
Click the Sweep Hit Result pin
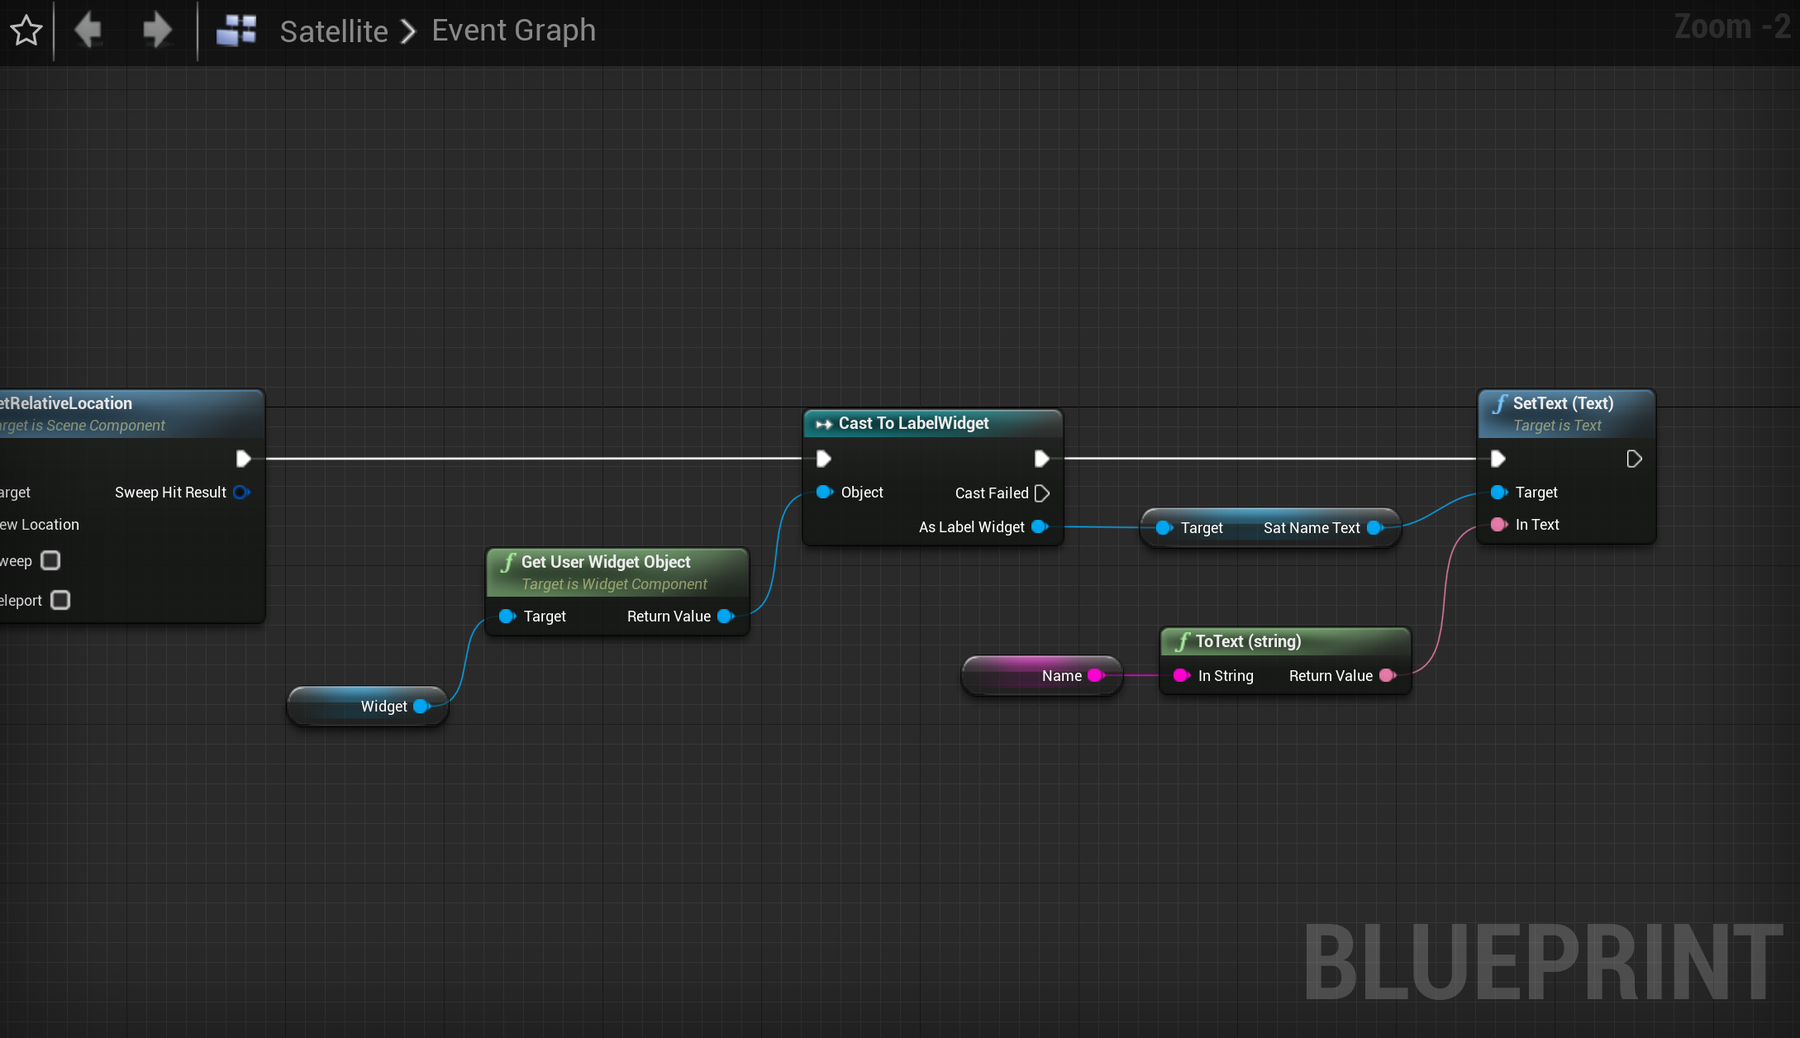point(241,492)
